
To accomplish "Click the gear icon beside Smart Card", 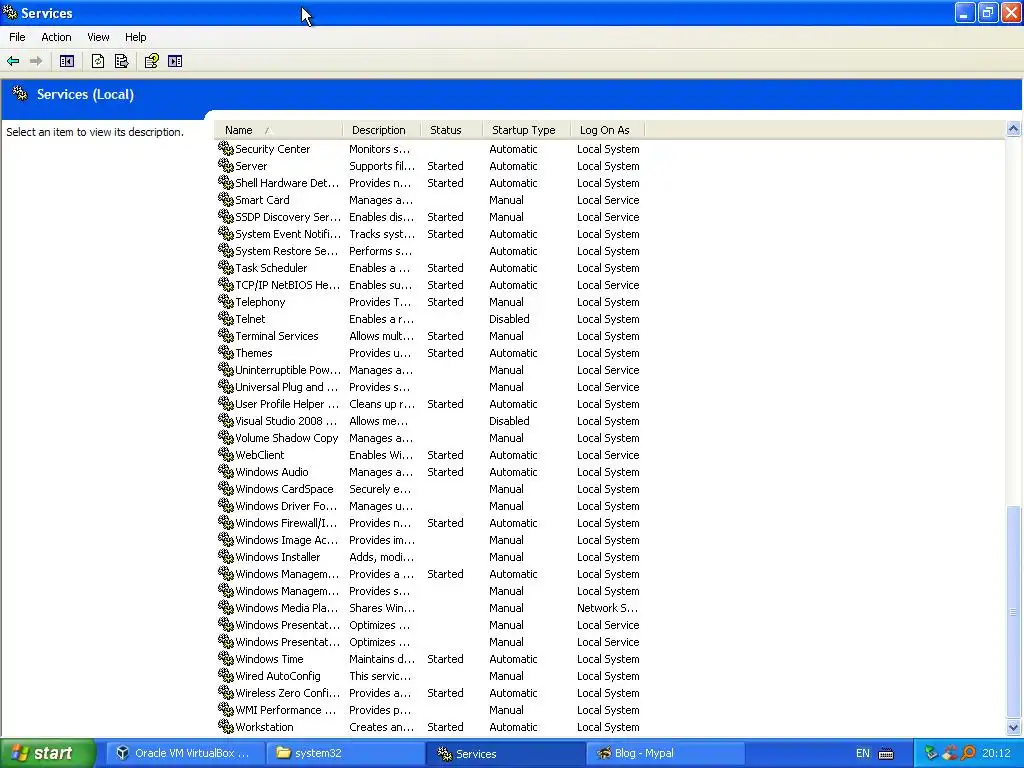I will (x=226, y=200).
